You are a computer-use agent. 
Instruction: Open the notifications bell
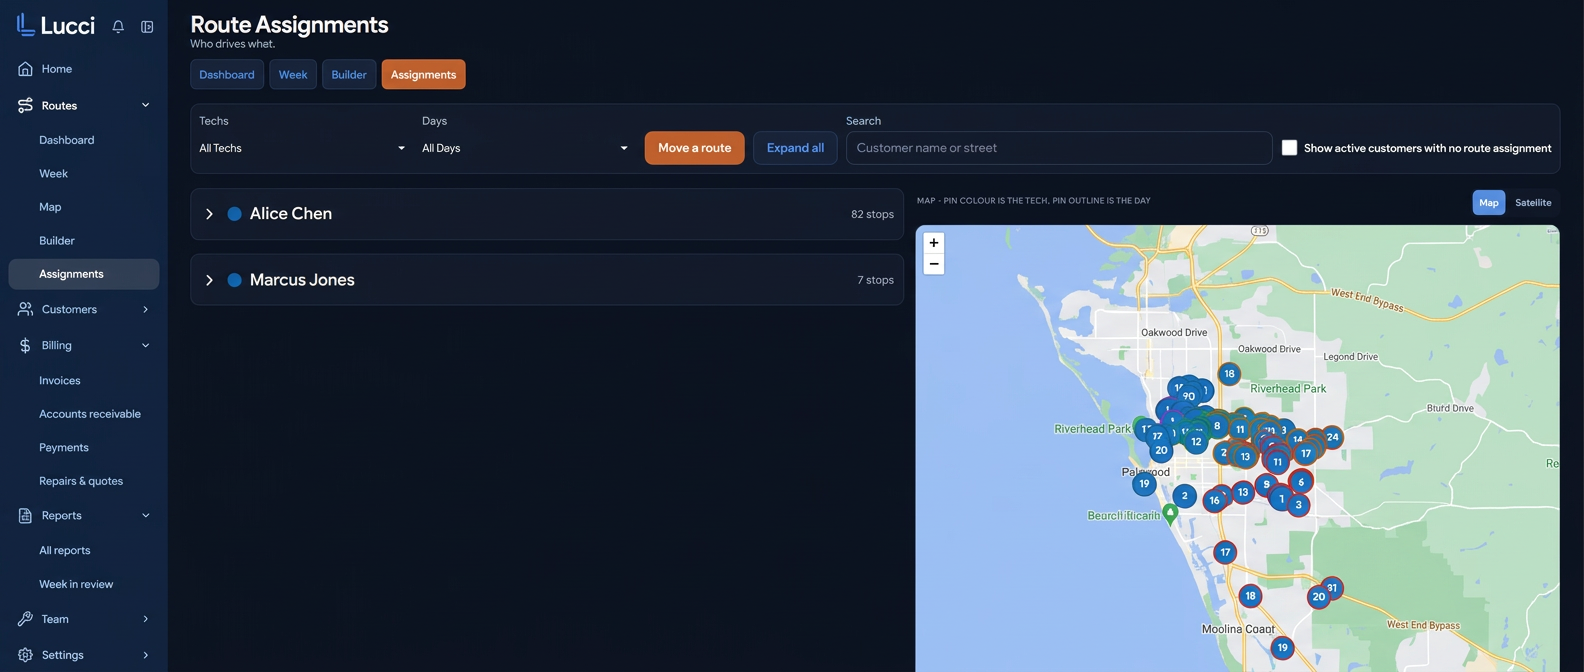click(x=118, y=27)
